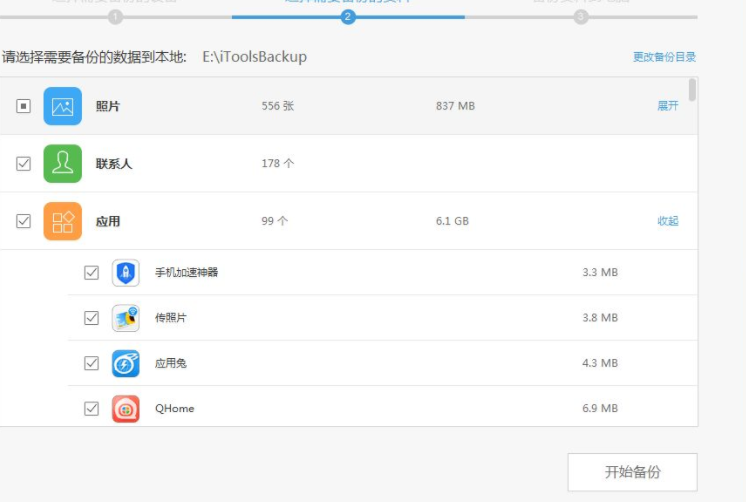The image size is (746, 502).
Task: Click the blue Photos (照片) icon
Action: click(x=63, y=106)
